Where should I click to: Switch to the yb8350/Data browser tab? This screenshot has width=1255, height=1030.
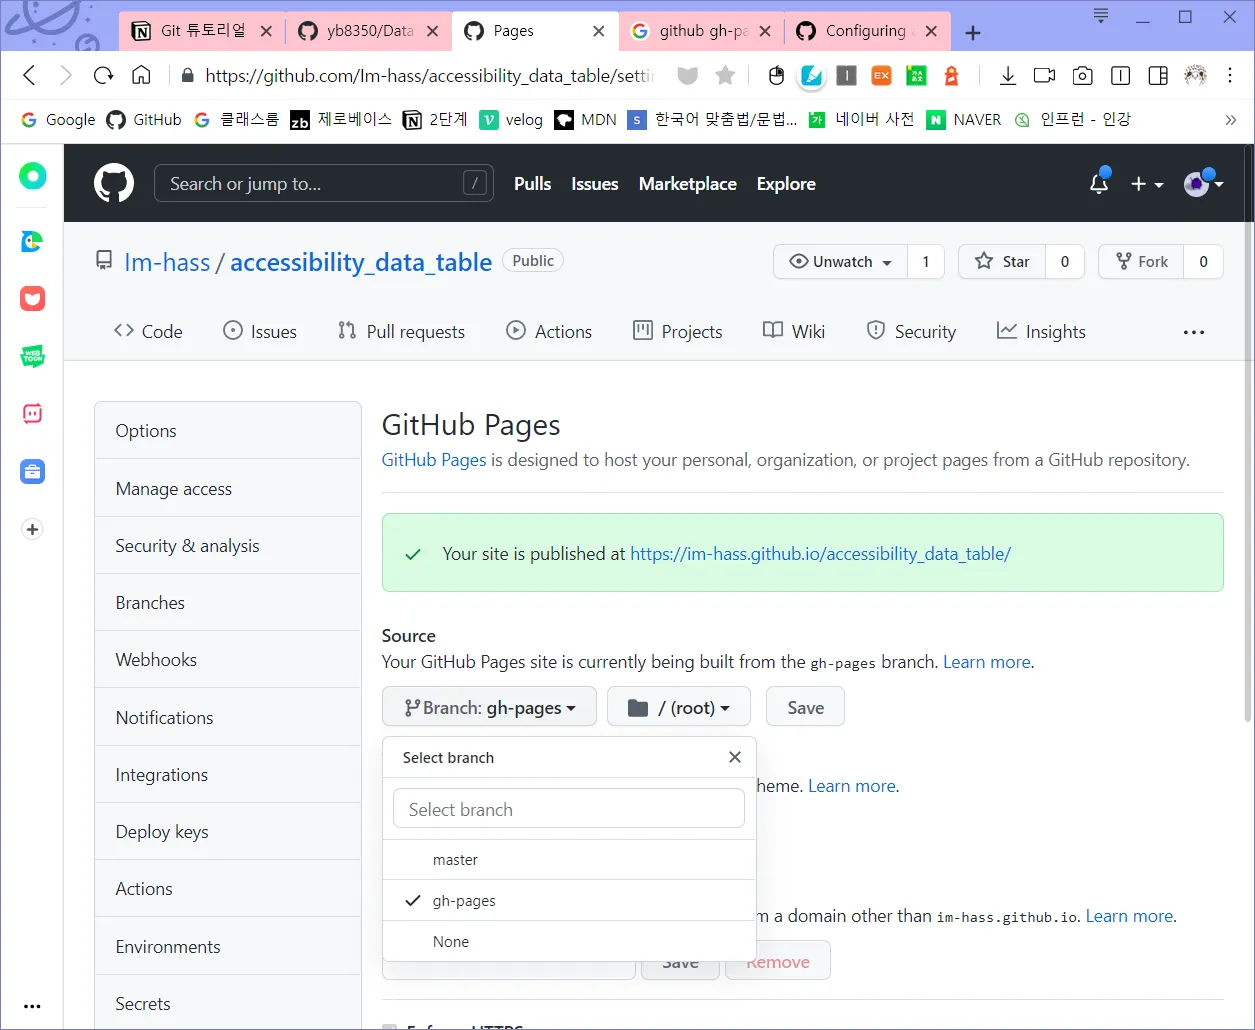[369, 31]
